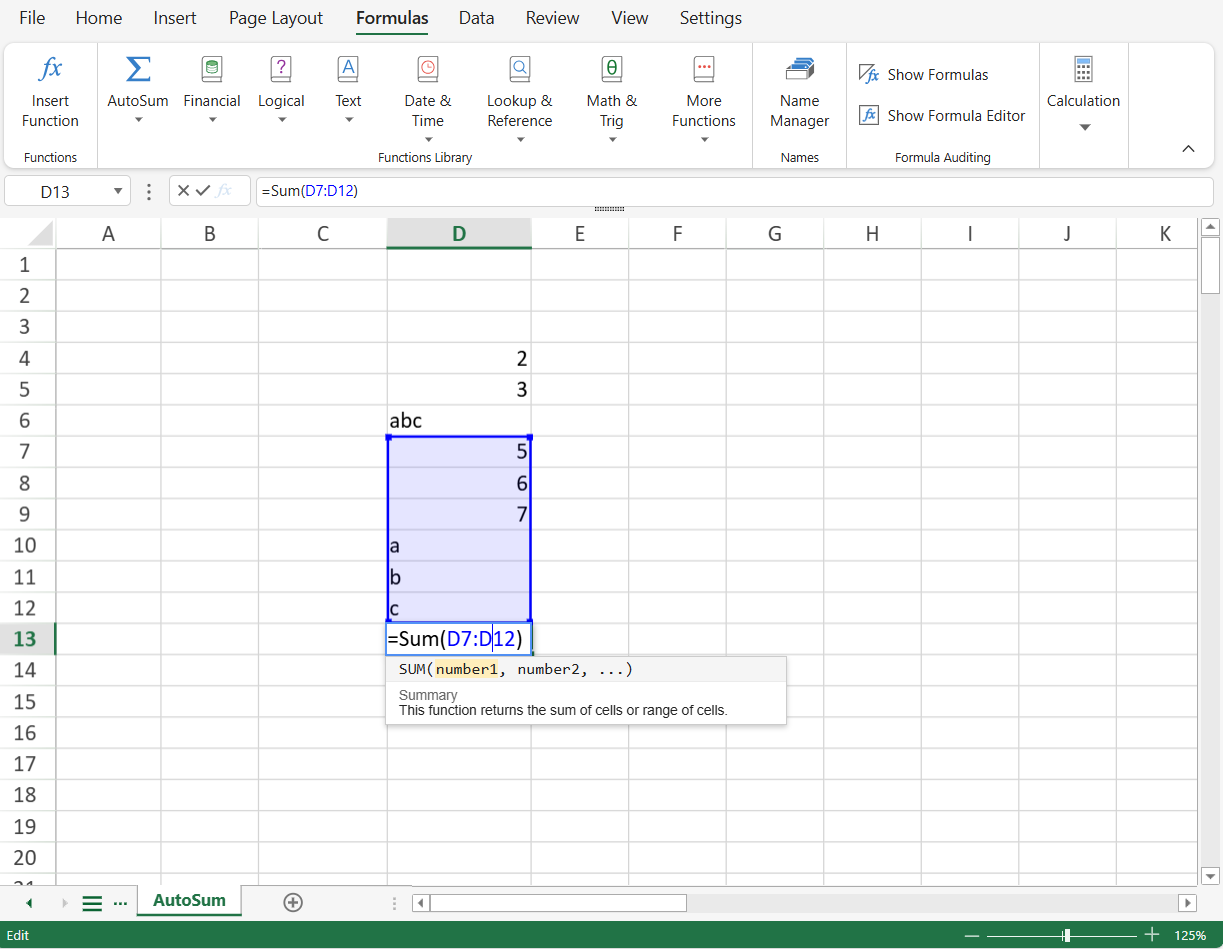Open the Page Layout tab
Screen dimensions: 1223x949
(x=276, y=18)
